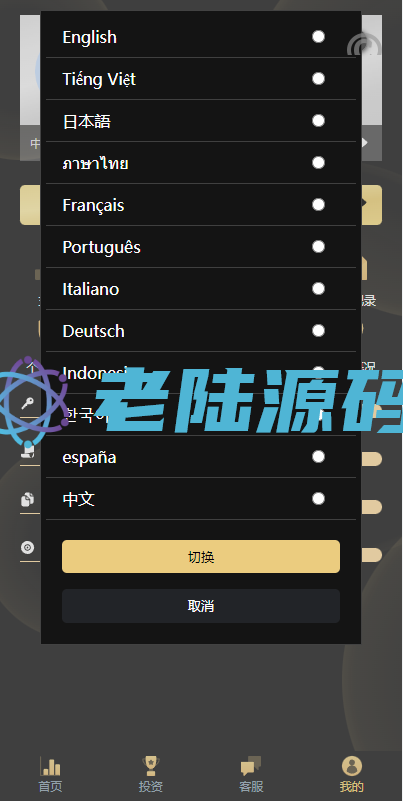This screenshot has width=403, height=801.
Task: Choose the Français language option
Action: pyautogui.click(x=201, y=205)
